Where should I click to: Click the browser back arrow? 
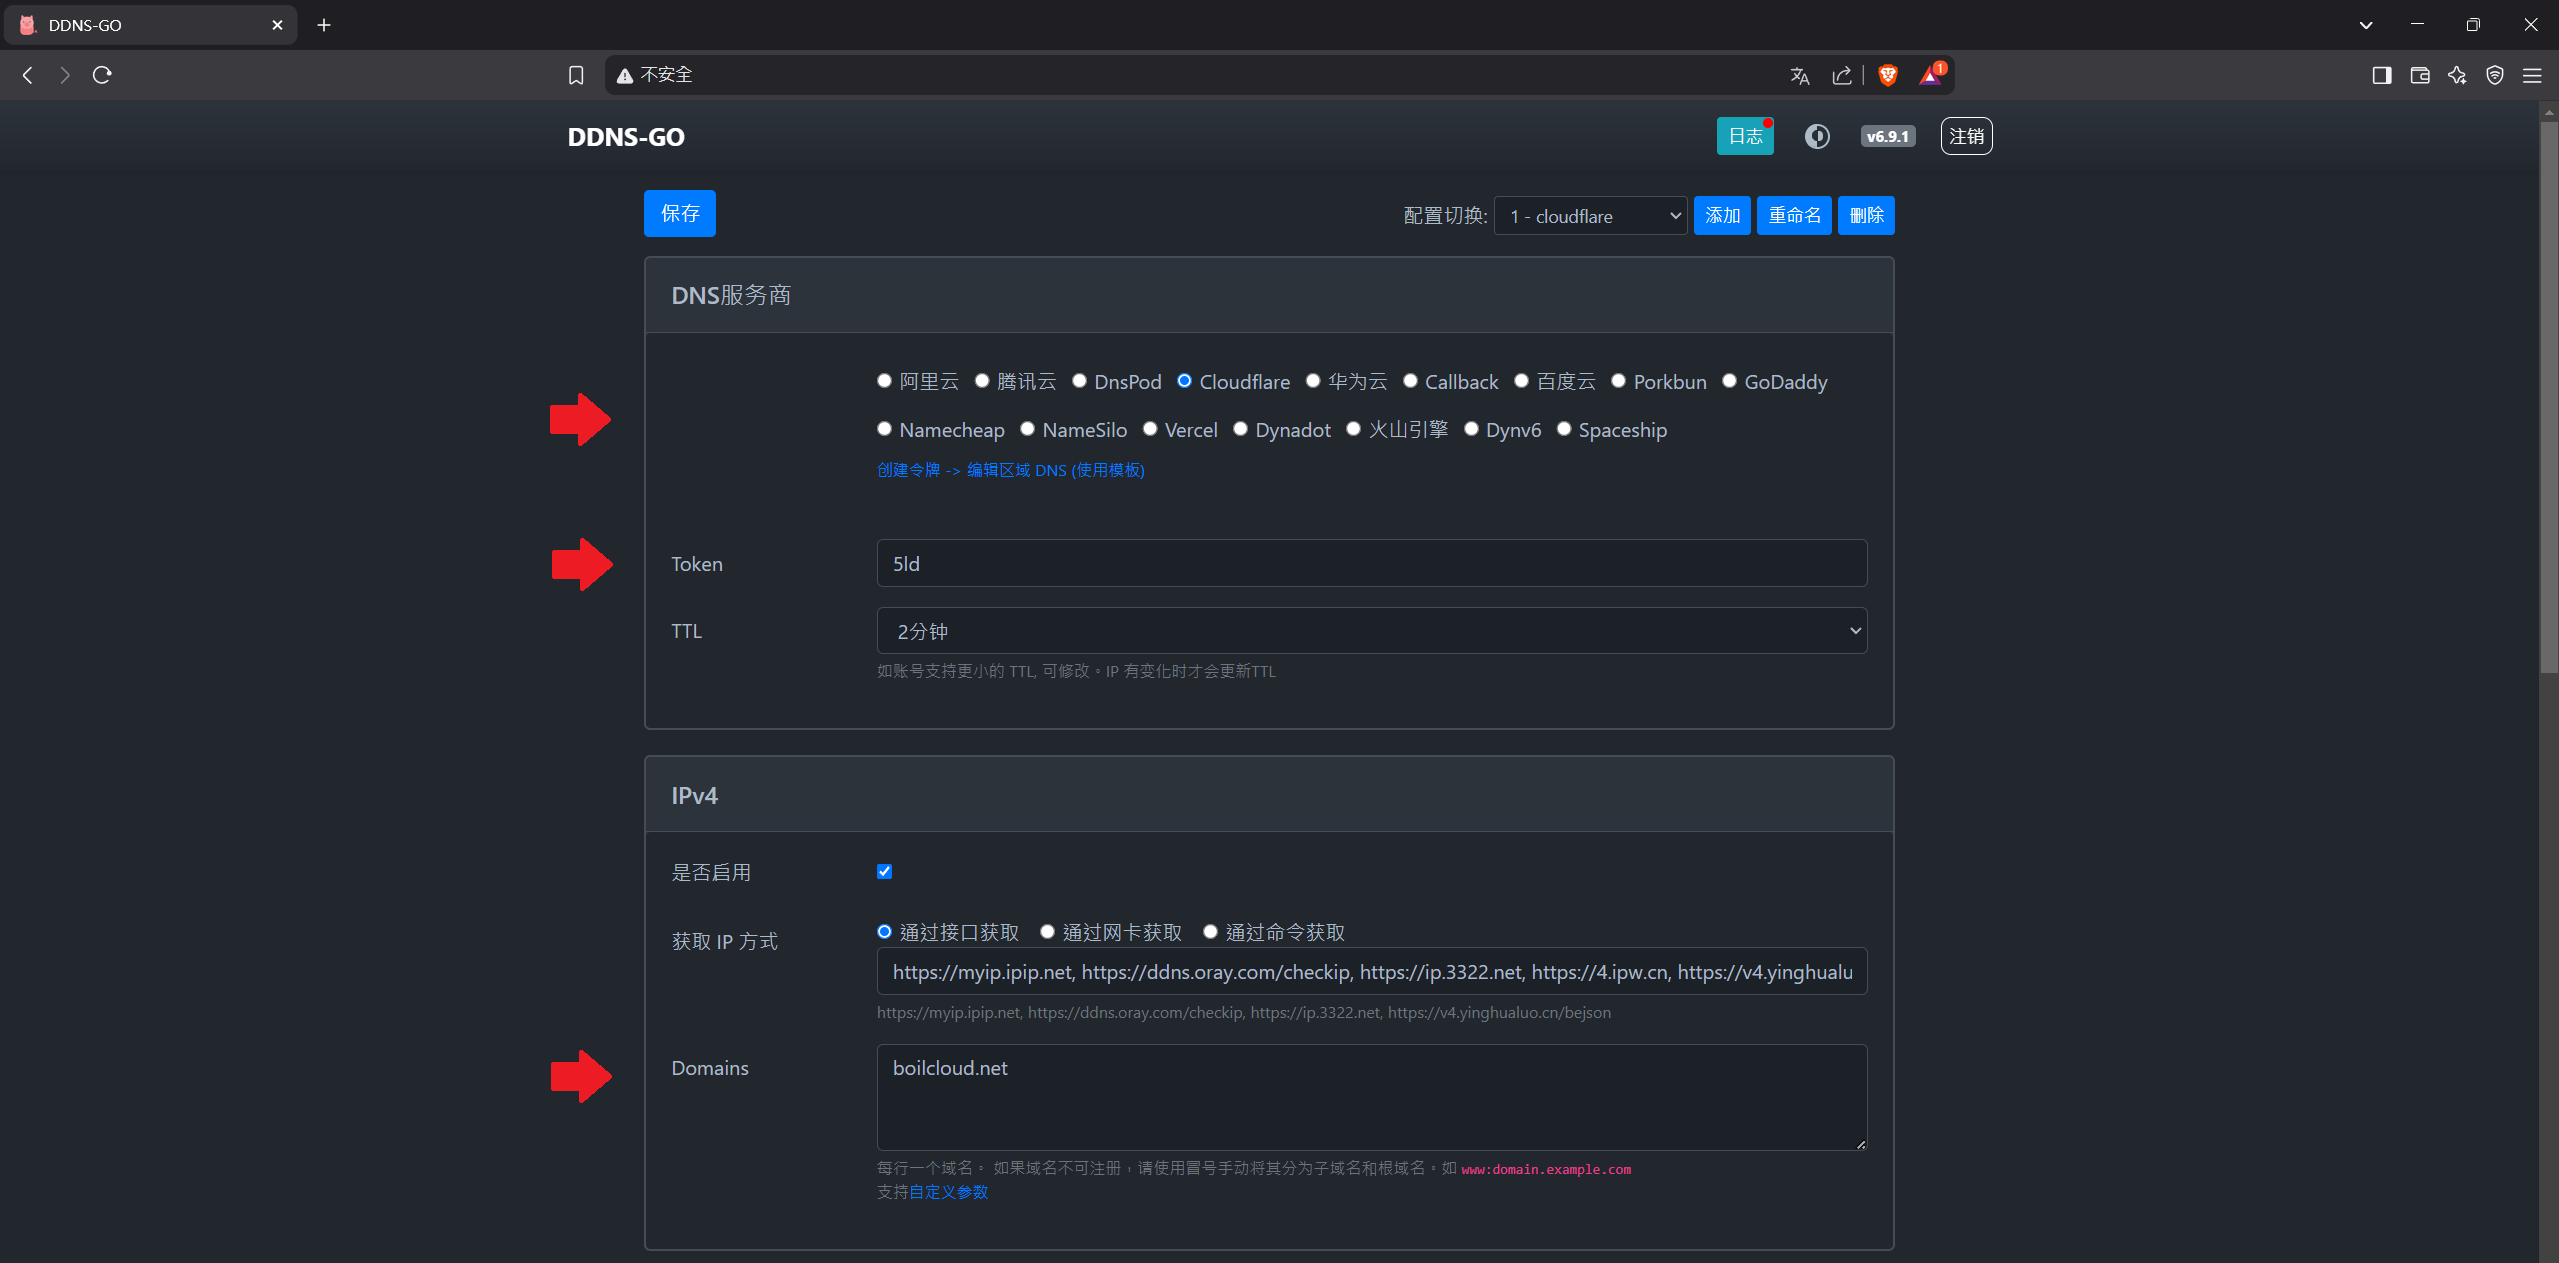[x=28, y=75]
